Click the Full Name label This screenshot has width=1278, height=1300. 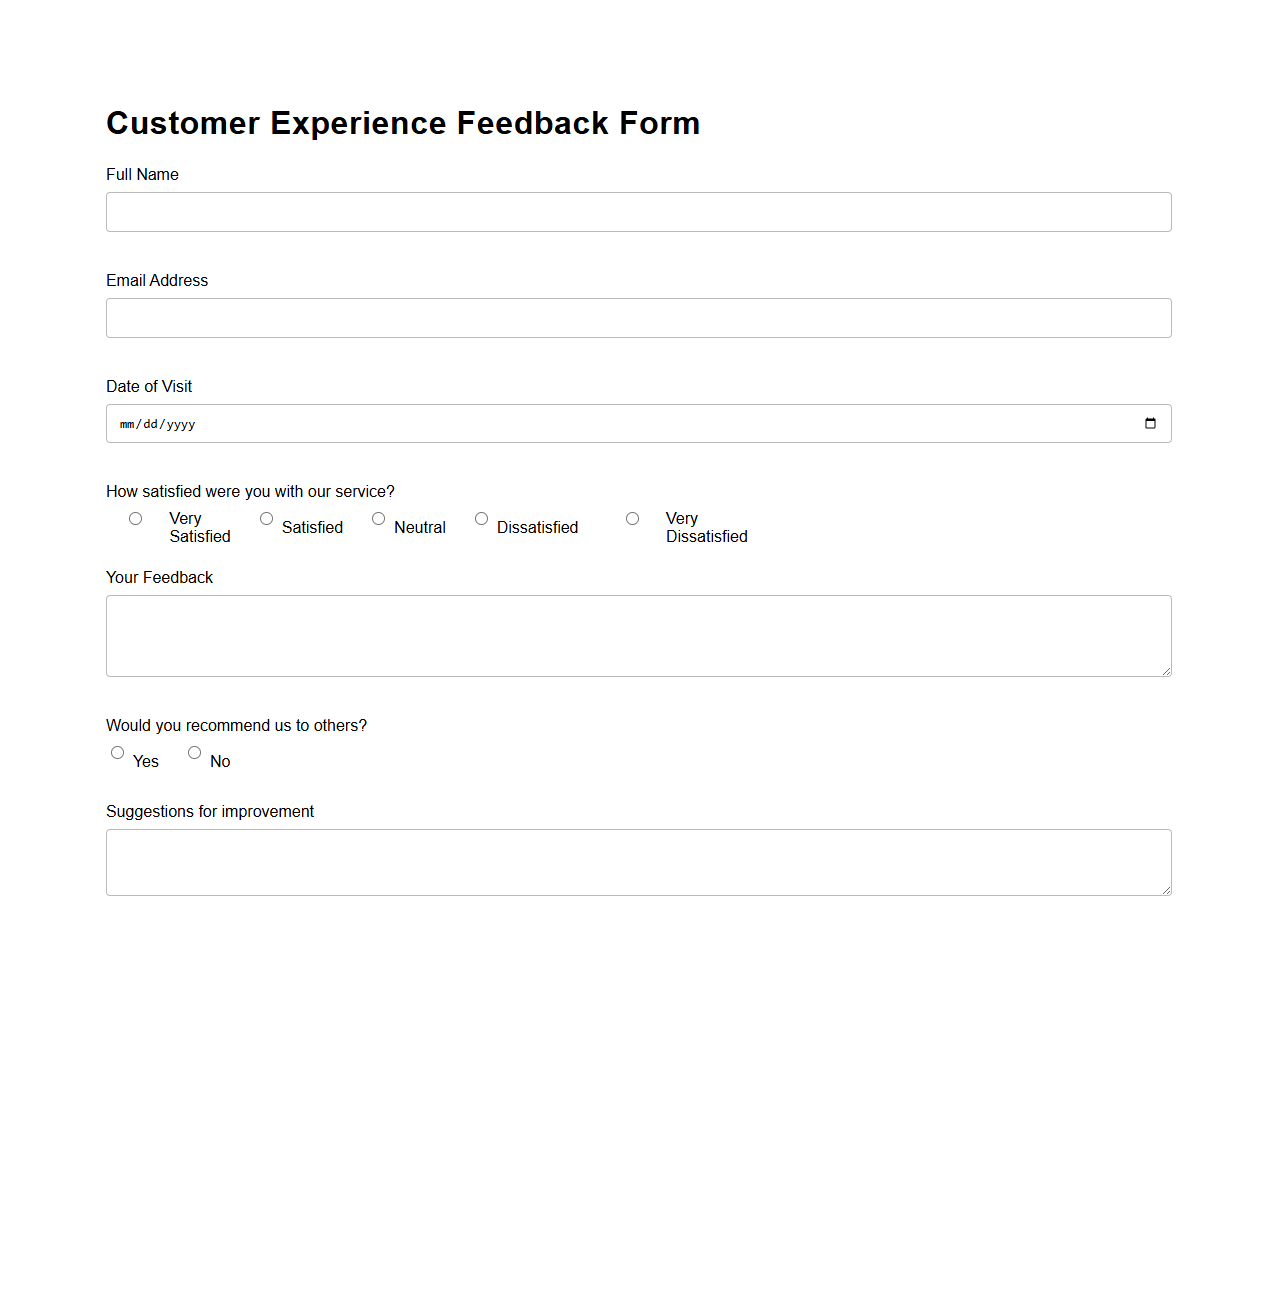(142, 174)
